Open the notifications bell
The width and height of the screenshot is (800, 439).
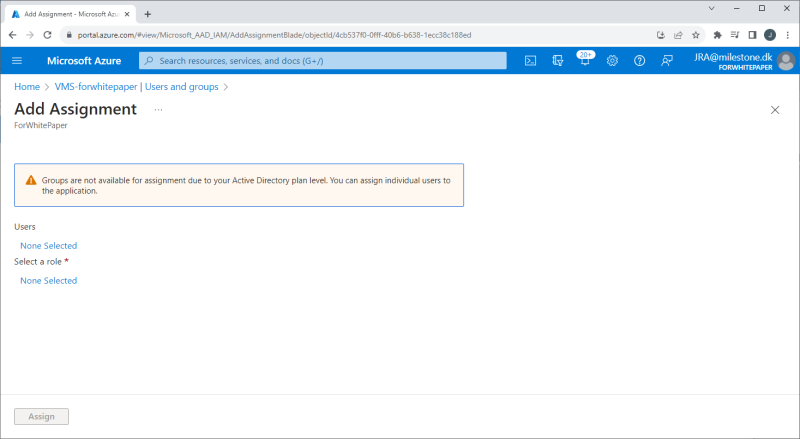pyautogui.click(x=585, y=61)
